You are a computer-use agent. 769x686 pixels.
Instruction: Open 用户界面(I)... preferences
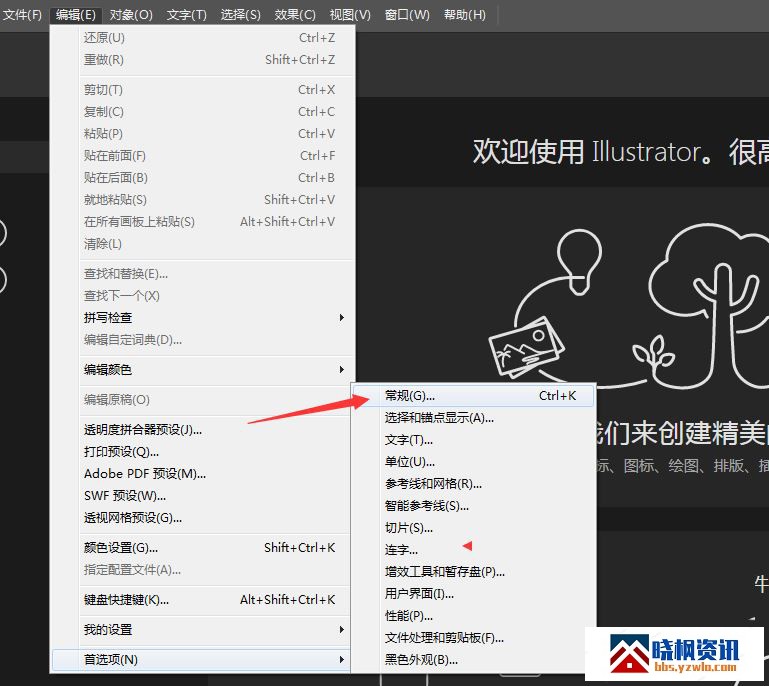[419, 594]
